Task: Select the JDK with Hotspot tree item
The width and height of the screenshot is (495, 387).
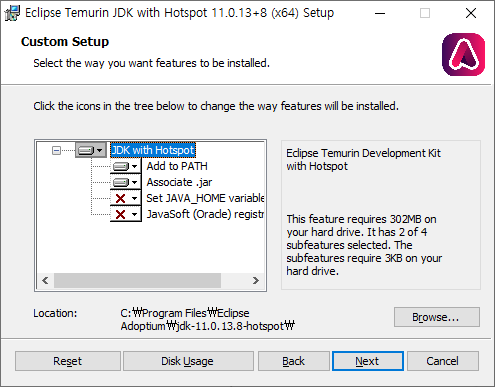Action: [153, 150]
